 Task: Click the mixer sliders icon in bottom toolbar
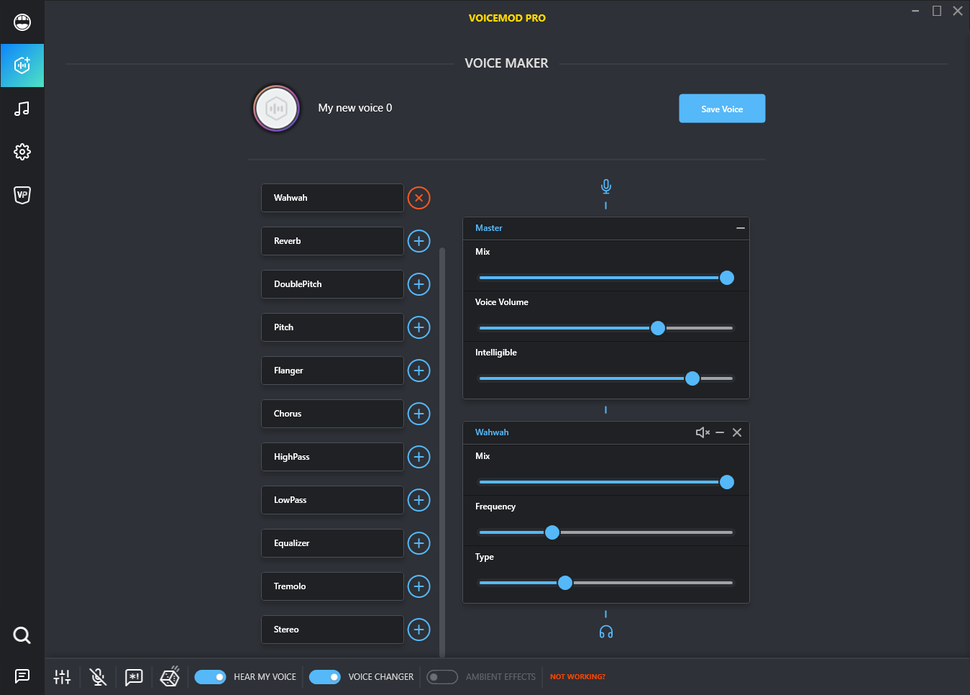point(61,677)
